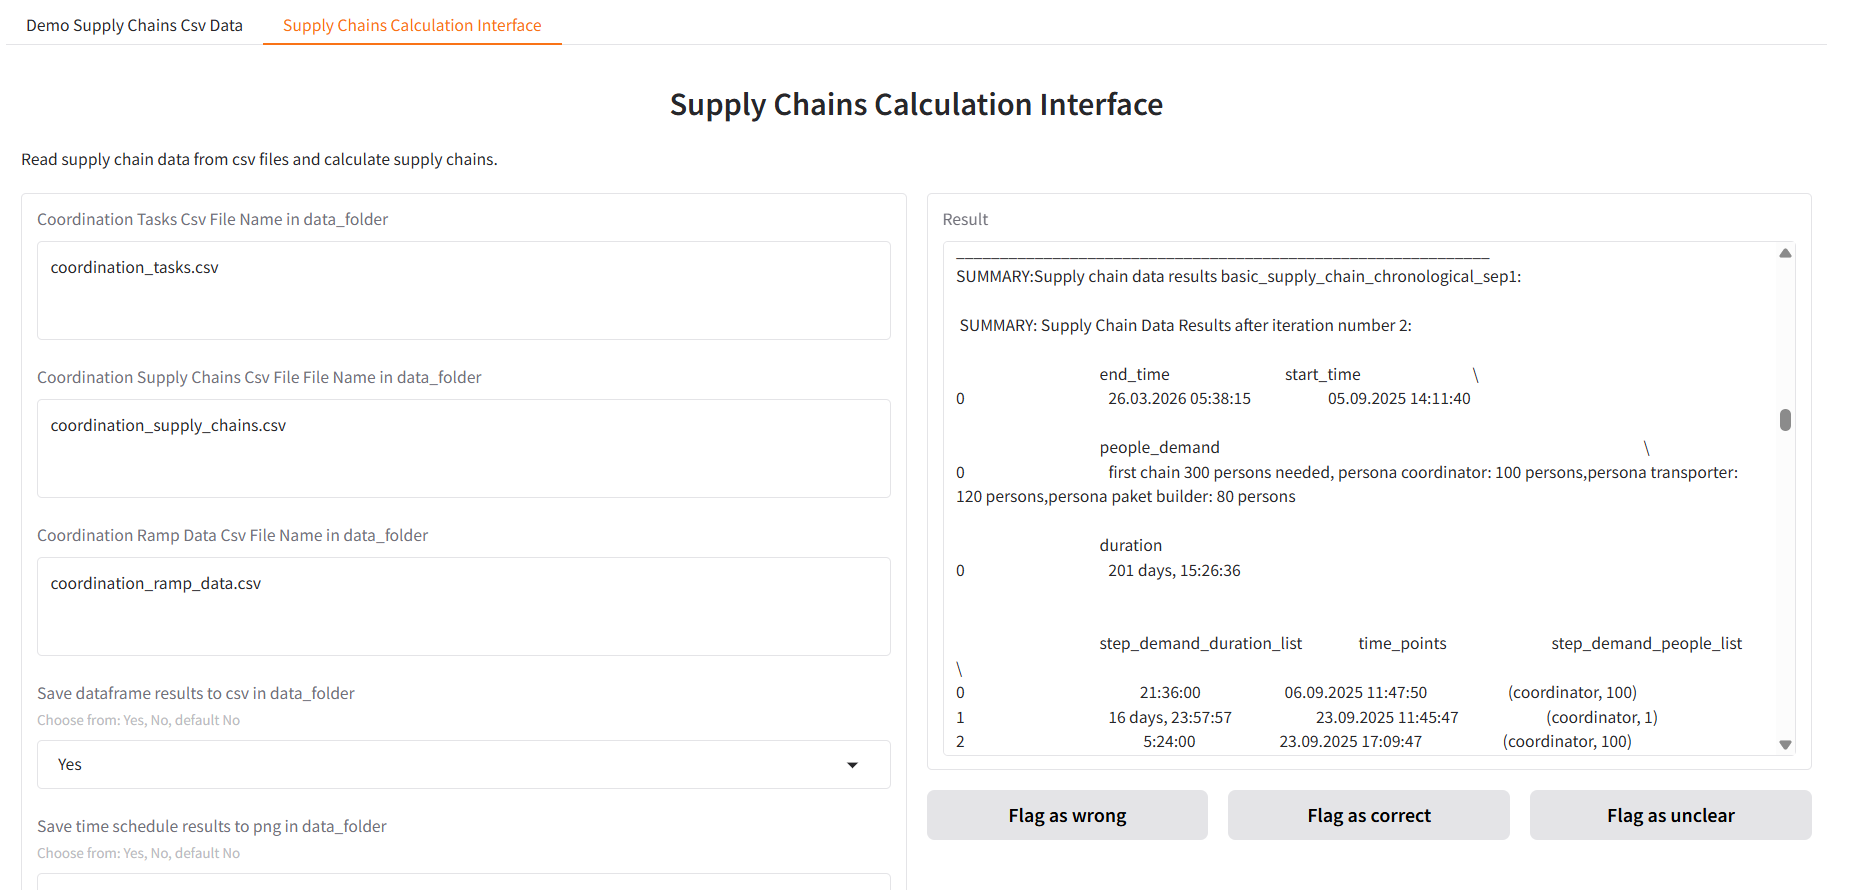Open the Save dataframe results combo box showing Yes
Image resolution: width=1851 pixels, height=890 pixels.
click(450, 765)
